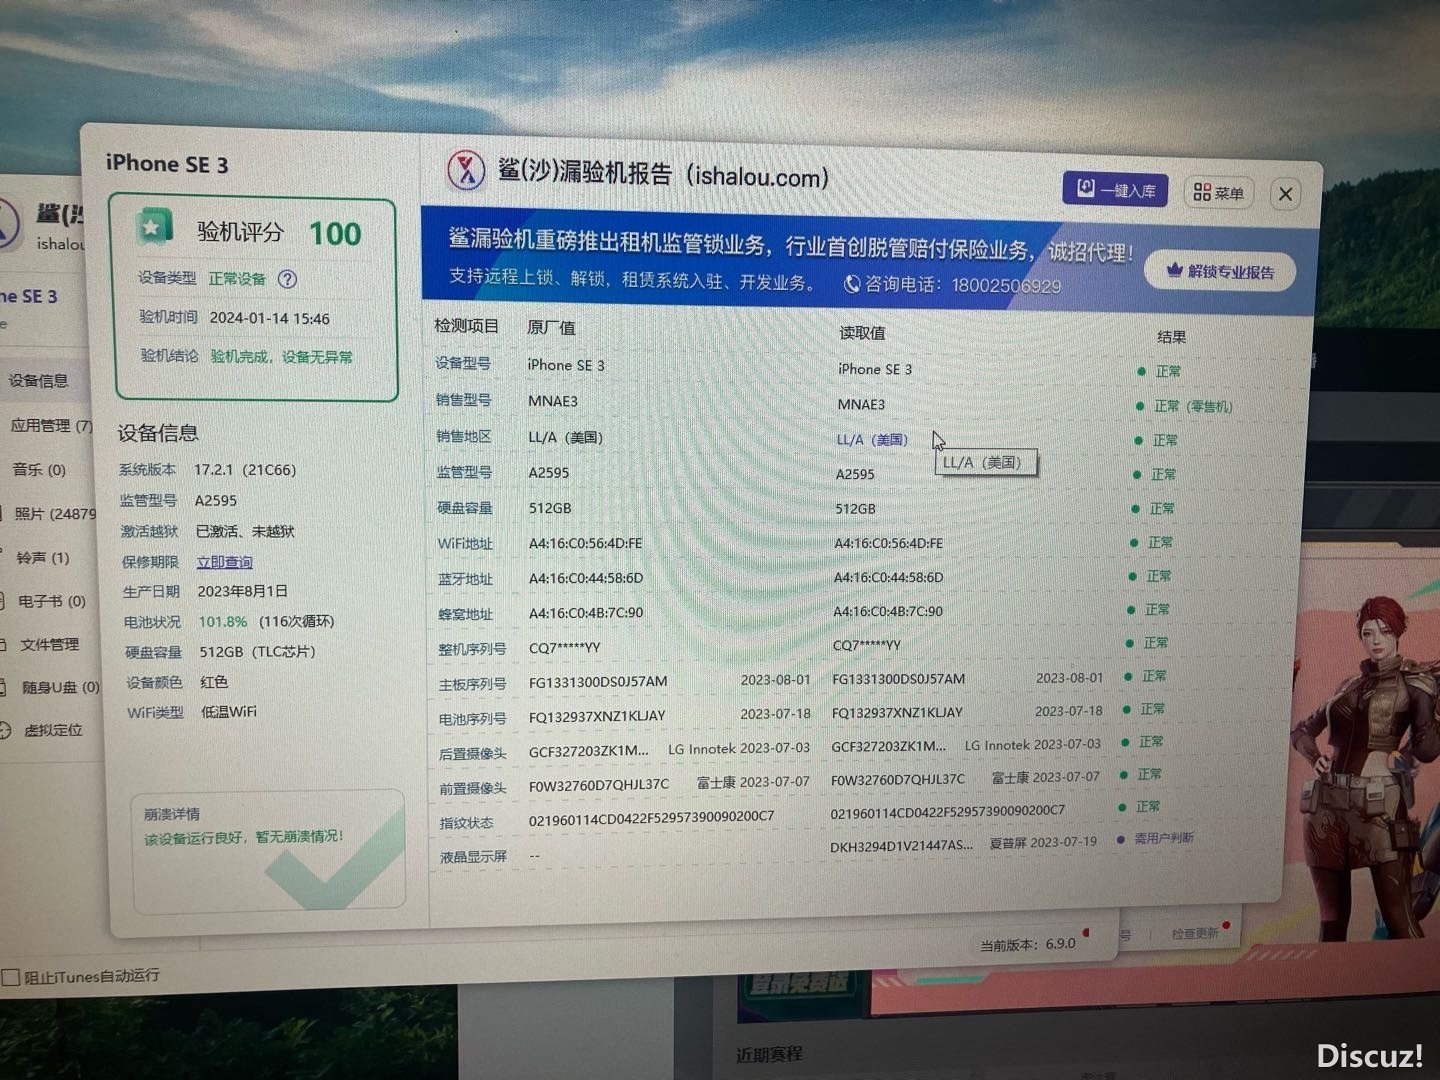This screenshot has height=1080, width=1440.
Task: Toggle the 阻止iTunes自动运行 checkbox
Action: coord(11,977)
